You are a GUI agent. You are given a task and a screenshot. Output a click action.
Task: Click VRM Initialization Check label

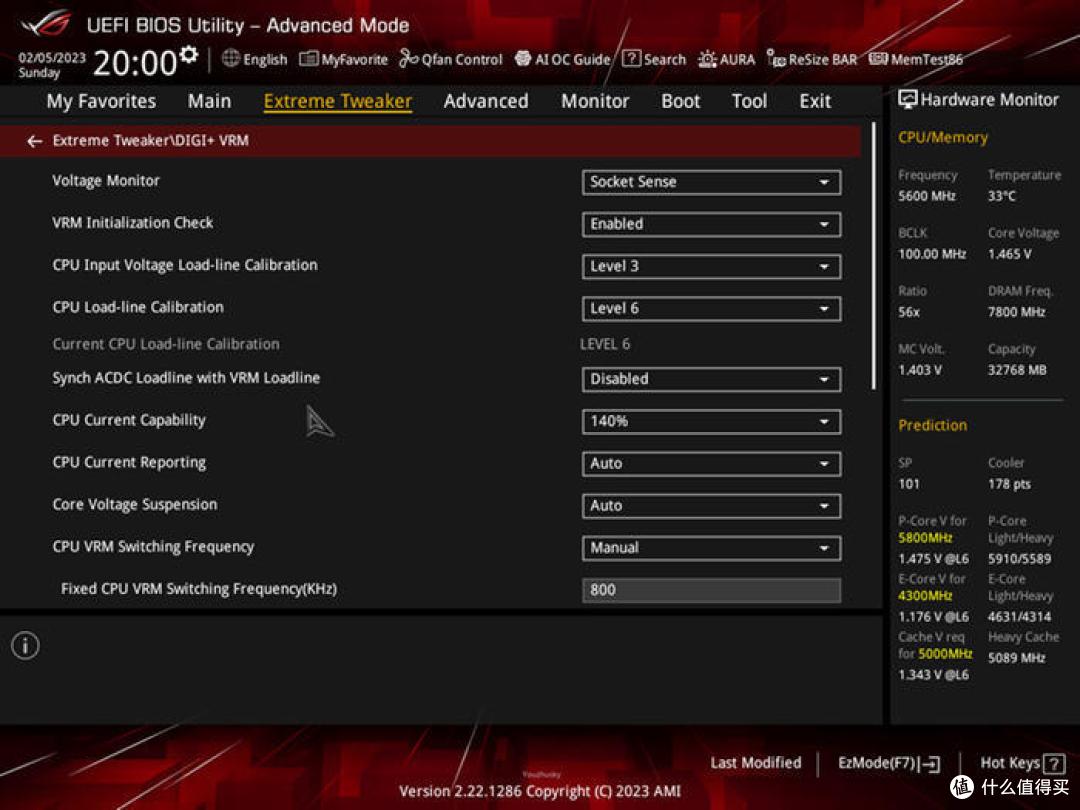point(133,223)
